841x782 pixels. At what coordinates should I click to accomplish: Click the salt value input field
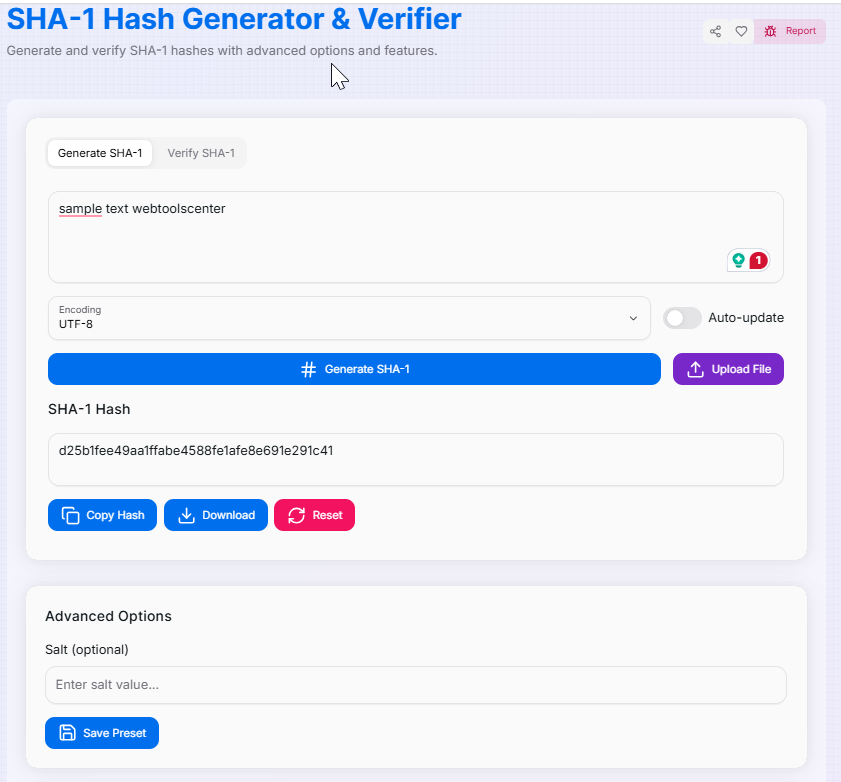415,685
